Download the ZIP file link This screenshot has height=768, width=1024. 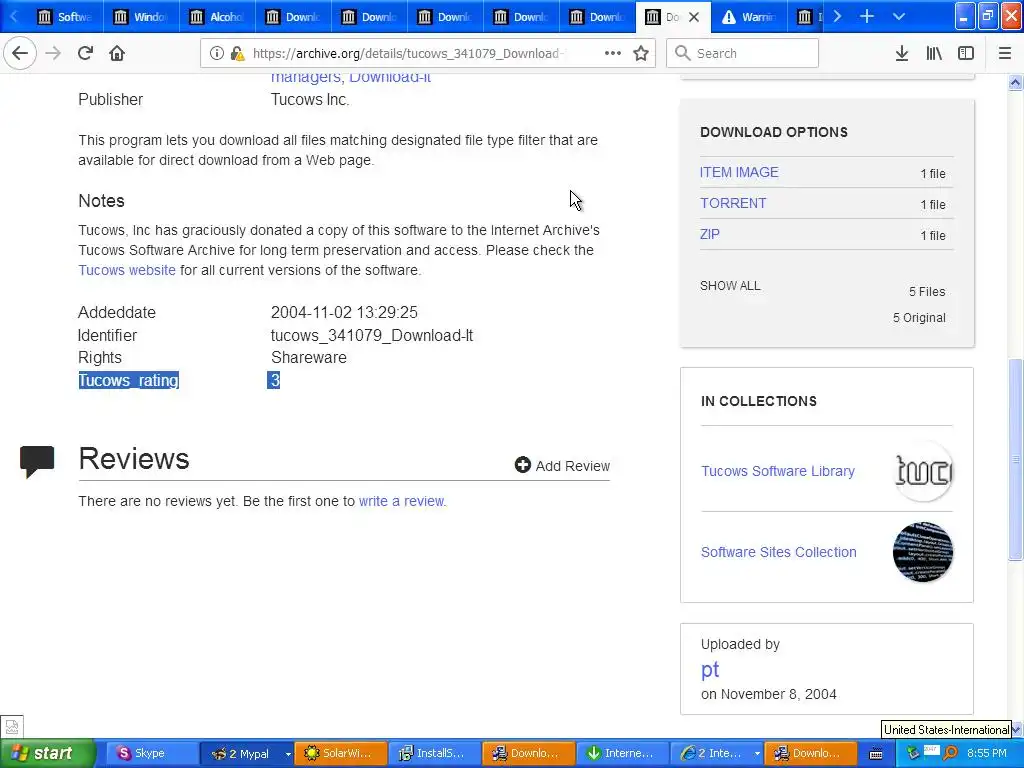[x=709, y=234]
